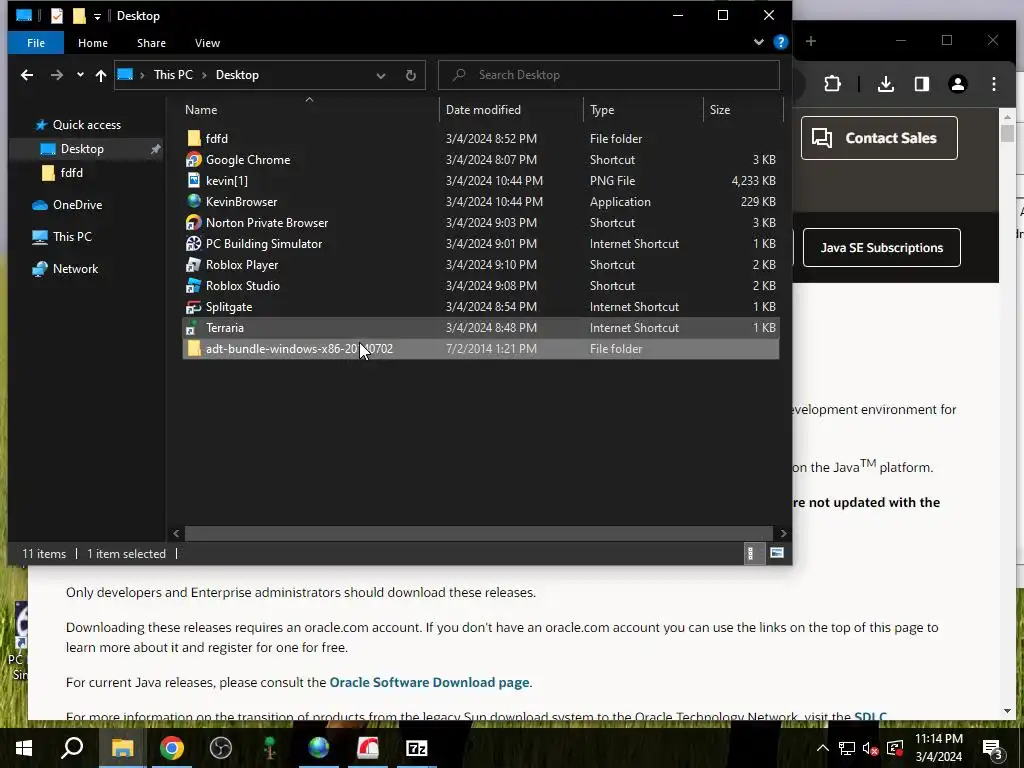The height and width of the screenshot is (768, 1024).
Task: Open Oracle Software Download page link
Action: (429, 682)
